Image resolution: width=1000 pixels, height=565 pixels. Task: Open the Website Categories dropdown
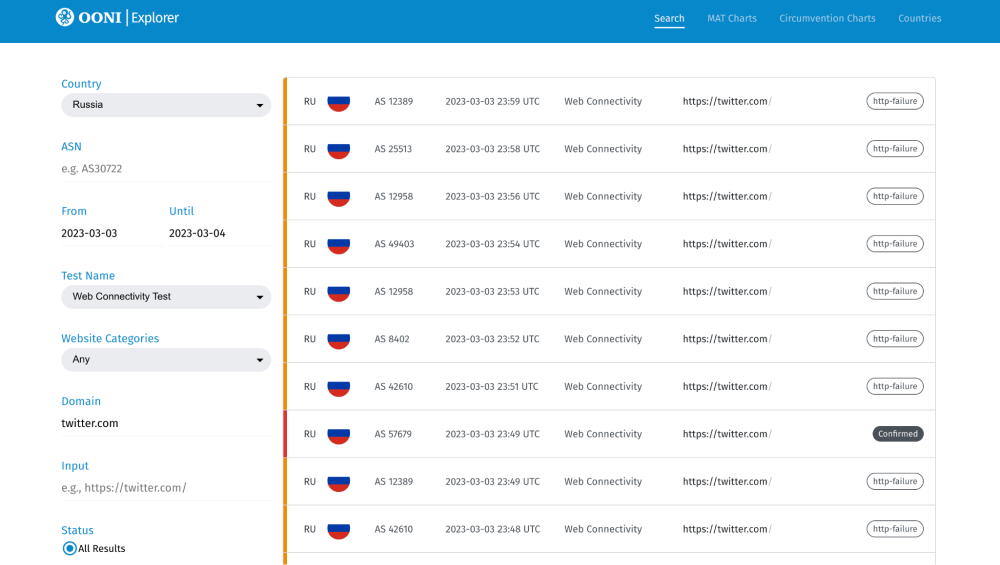[x=165, y=360]
